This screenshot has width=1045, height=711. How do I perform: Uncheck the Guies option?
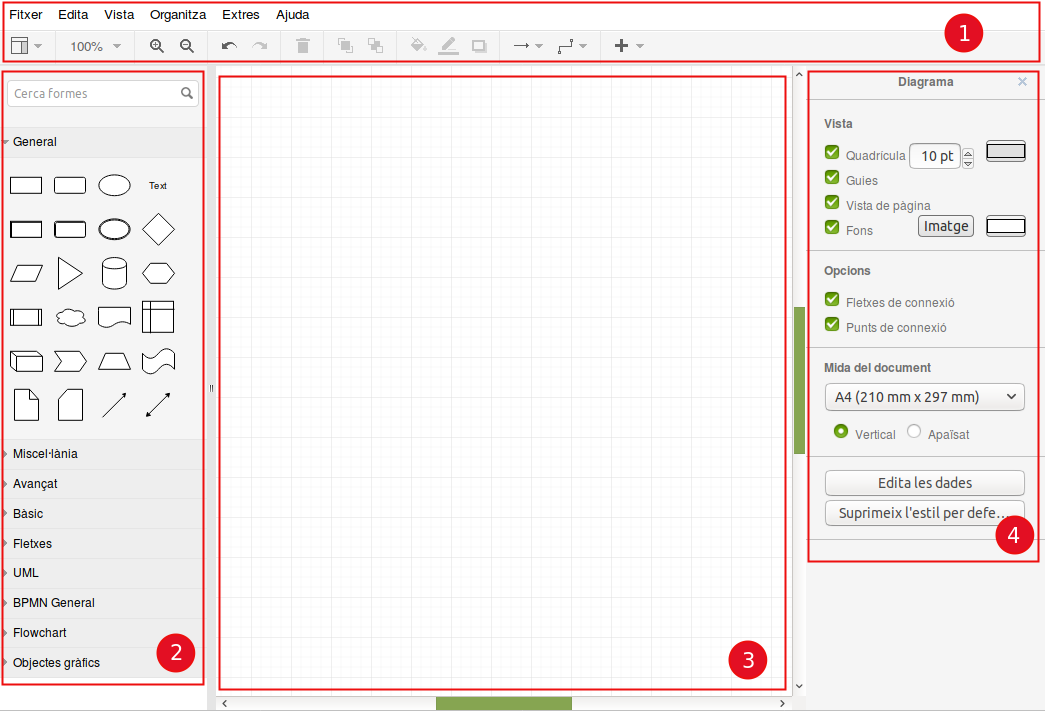click(x=832, y=178)
